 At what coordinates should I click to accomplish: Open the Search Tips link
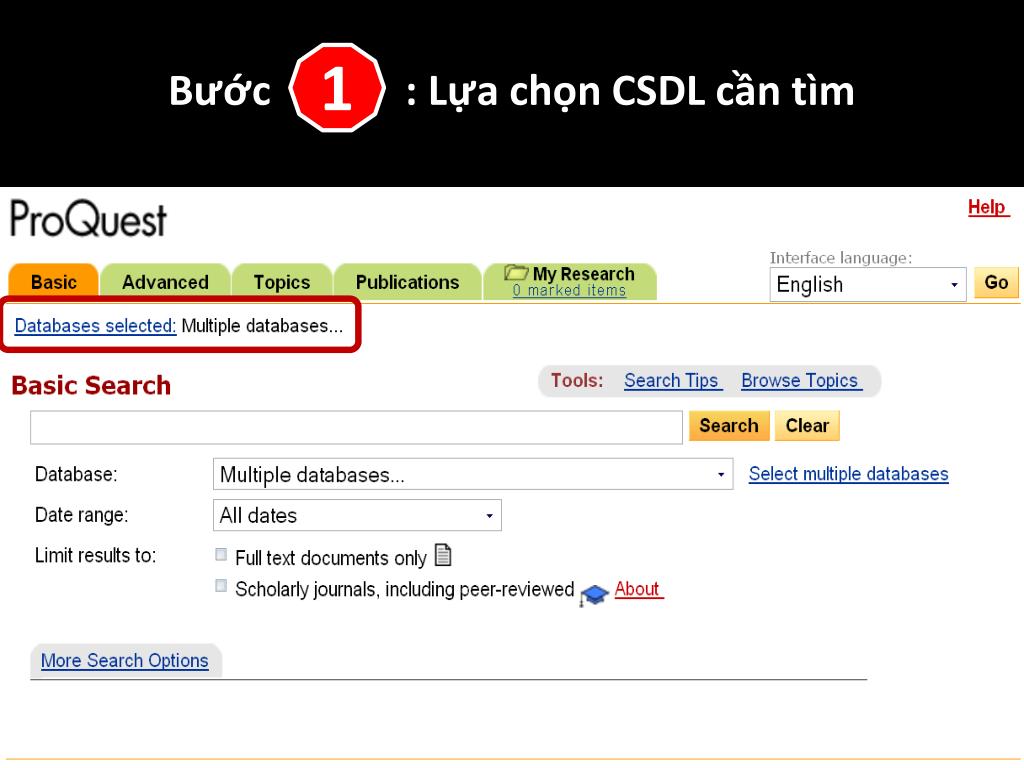point(673,380)
